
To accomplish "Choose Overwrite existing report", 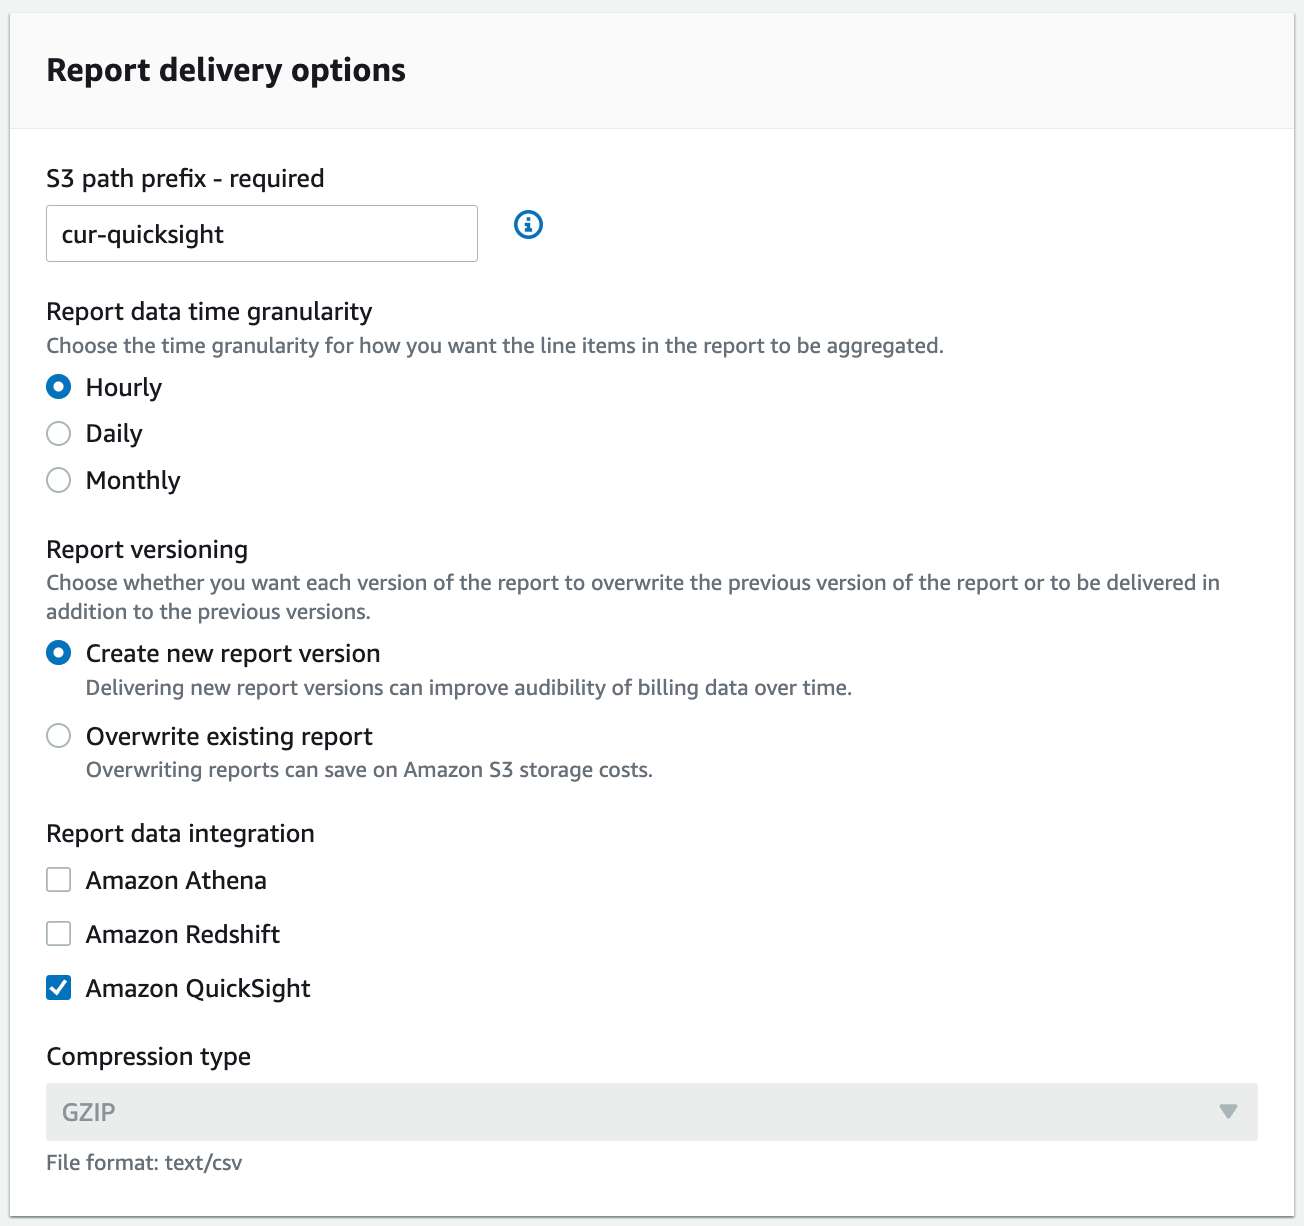I will [58, 735].
